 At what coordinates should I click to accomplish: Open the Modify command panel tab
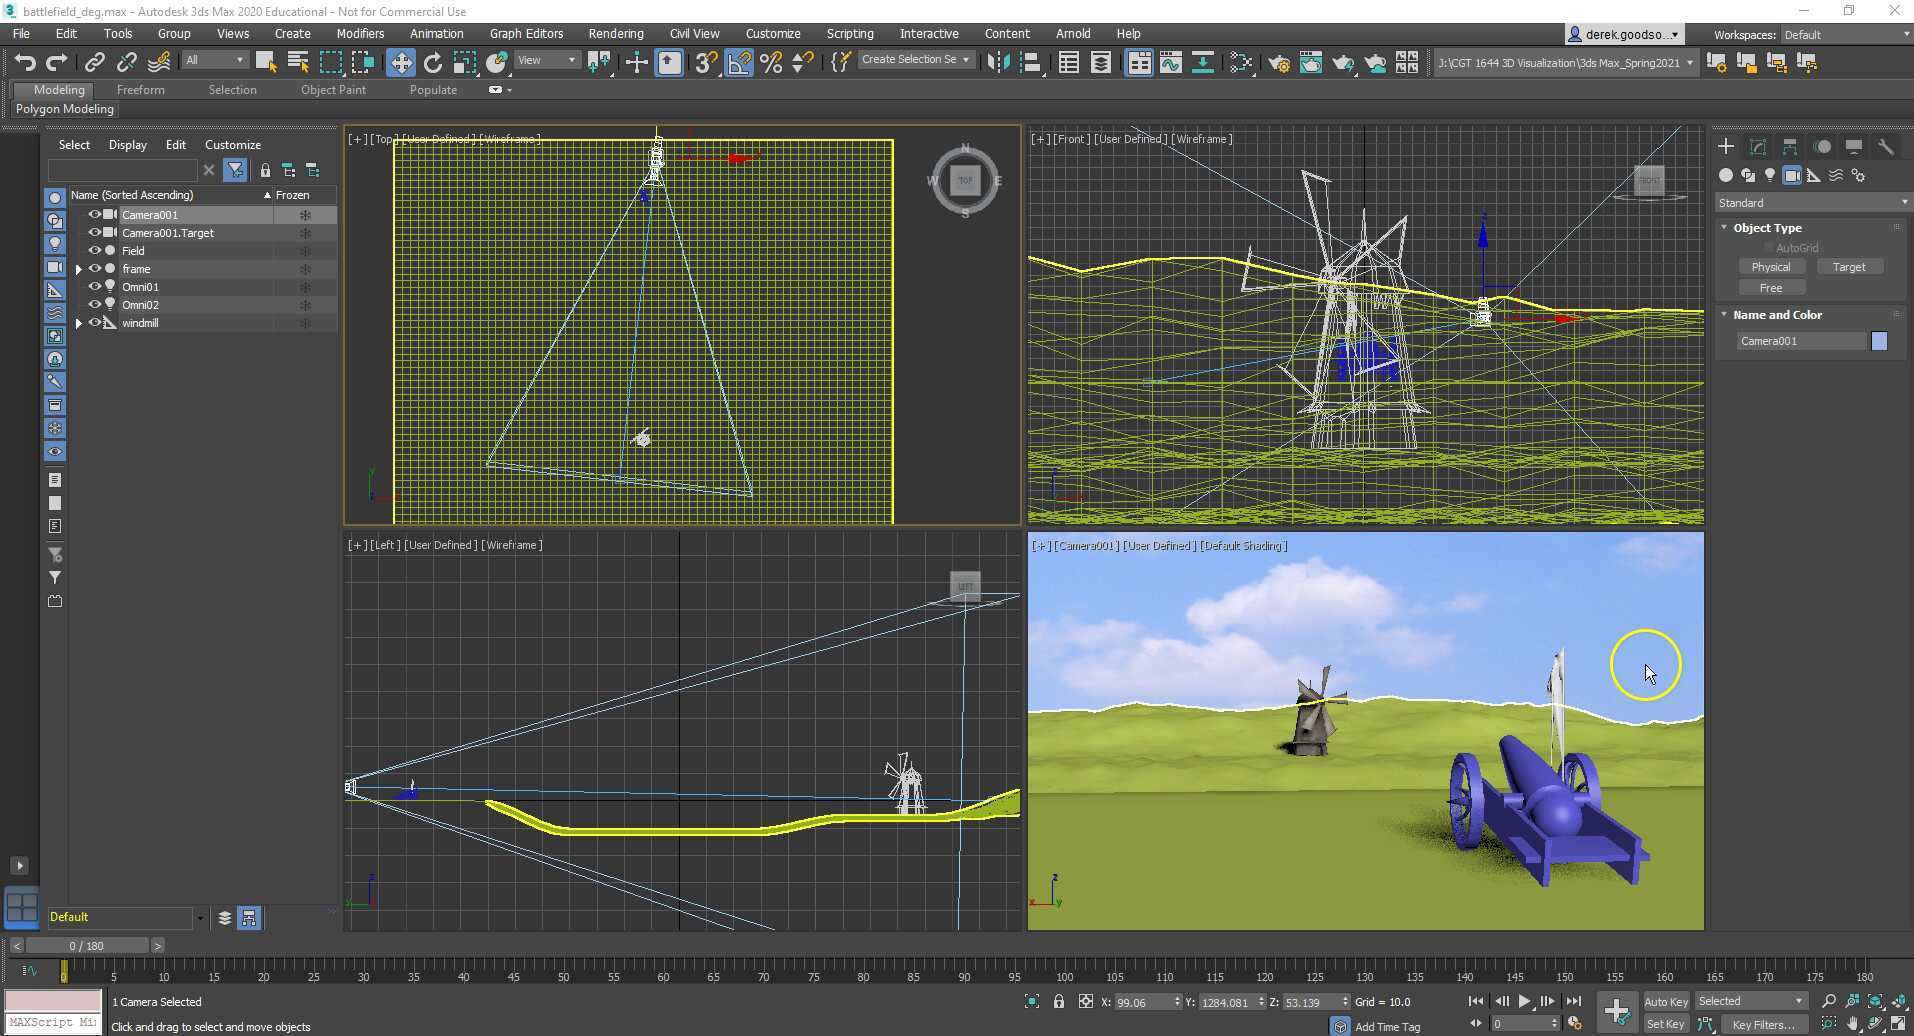[1757, 147]
